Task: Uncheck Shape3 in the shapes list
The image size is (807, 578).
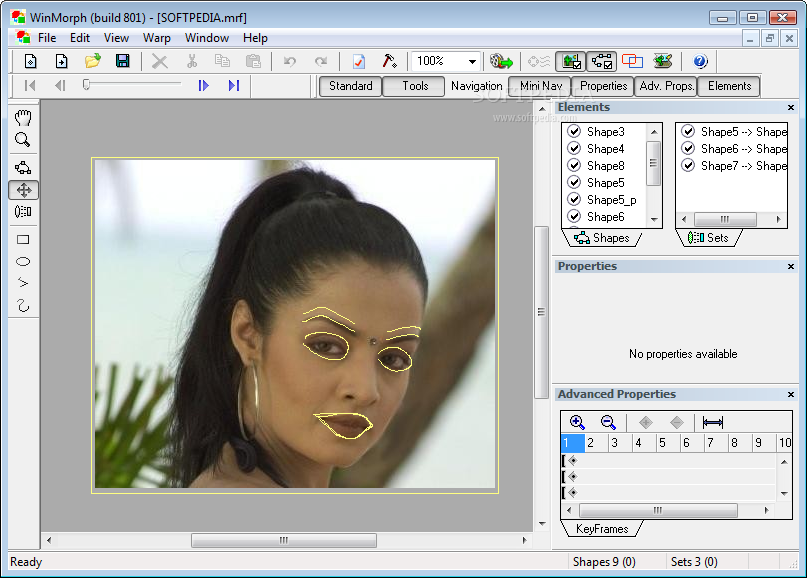Action: point(574,132)
